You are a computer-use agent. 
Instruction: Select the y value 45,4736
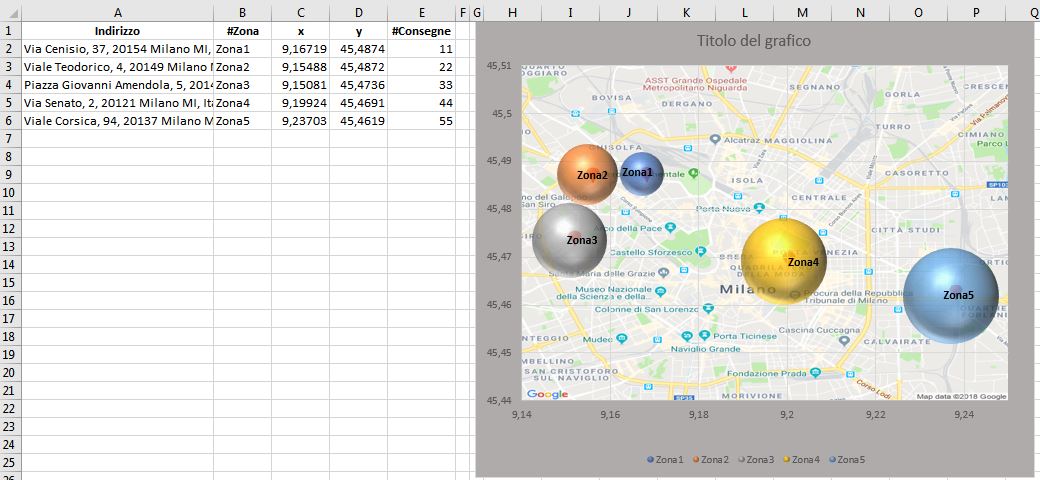coord(358,84)
